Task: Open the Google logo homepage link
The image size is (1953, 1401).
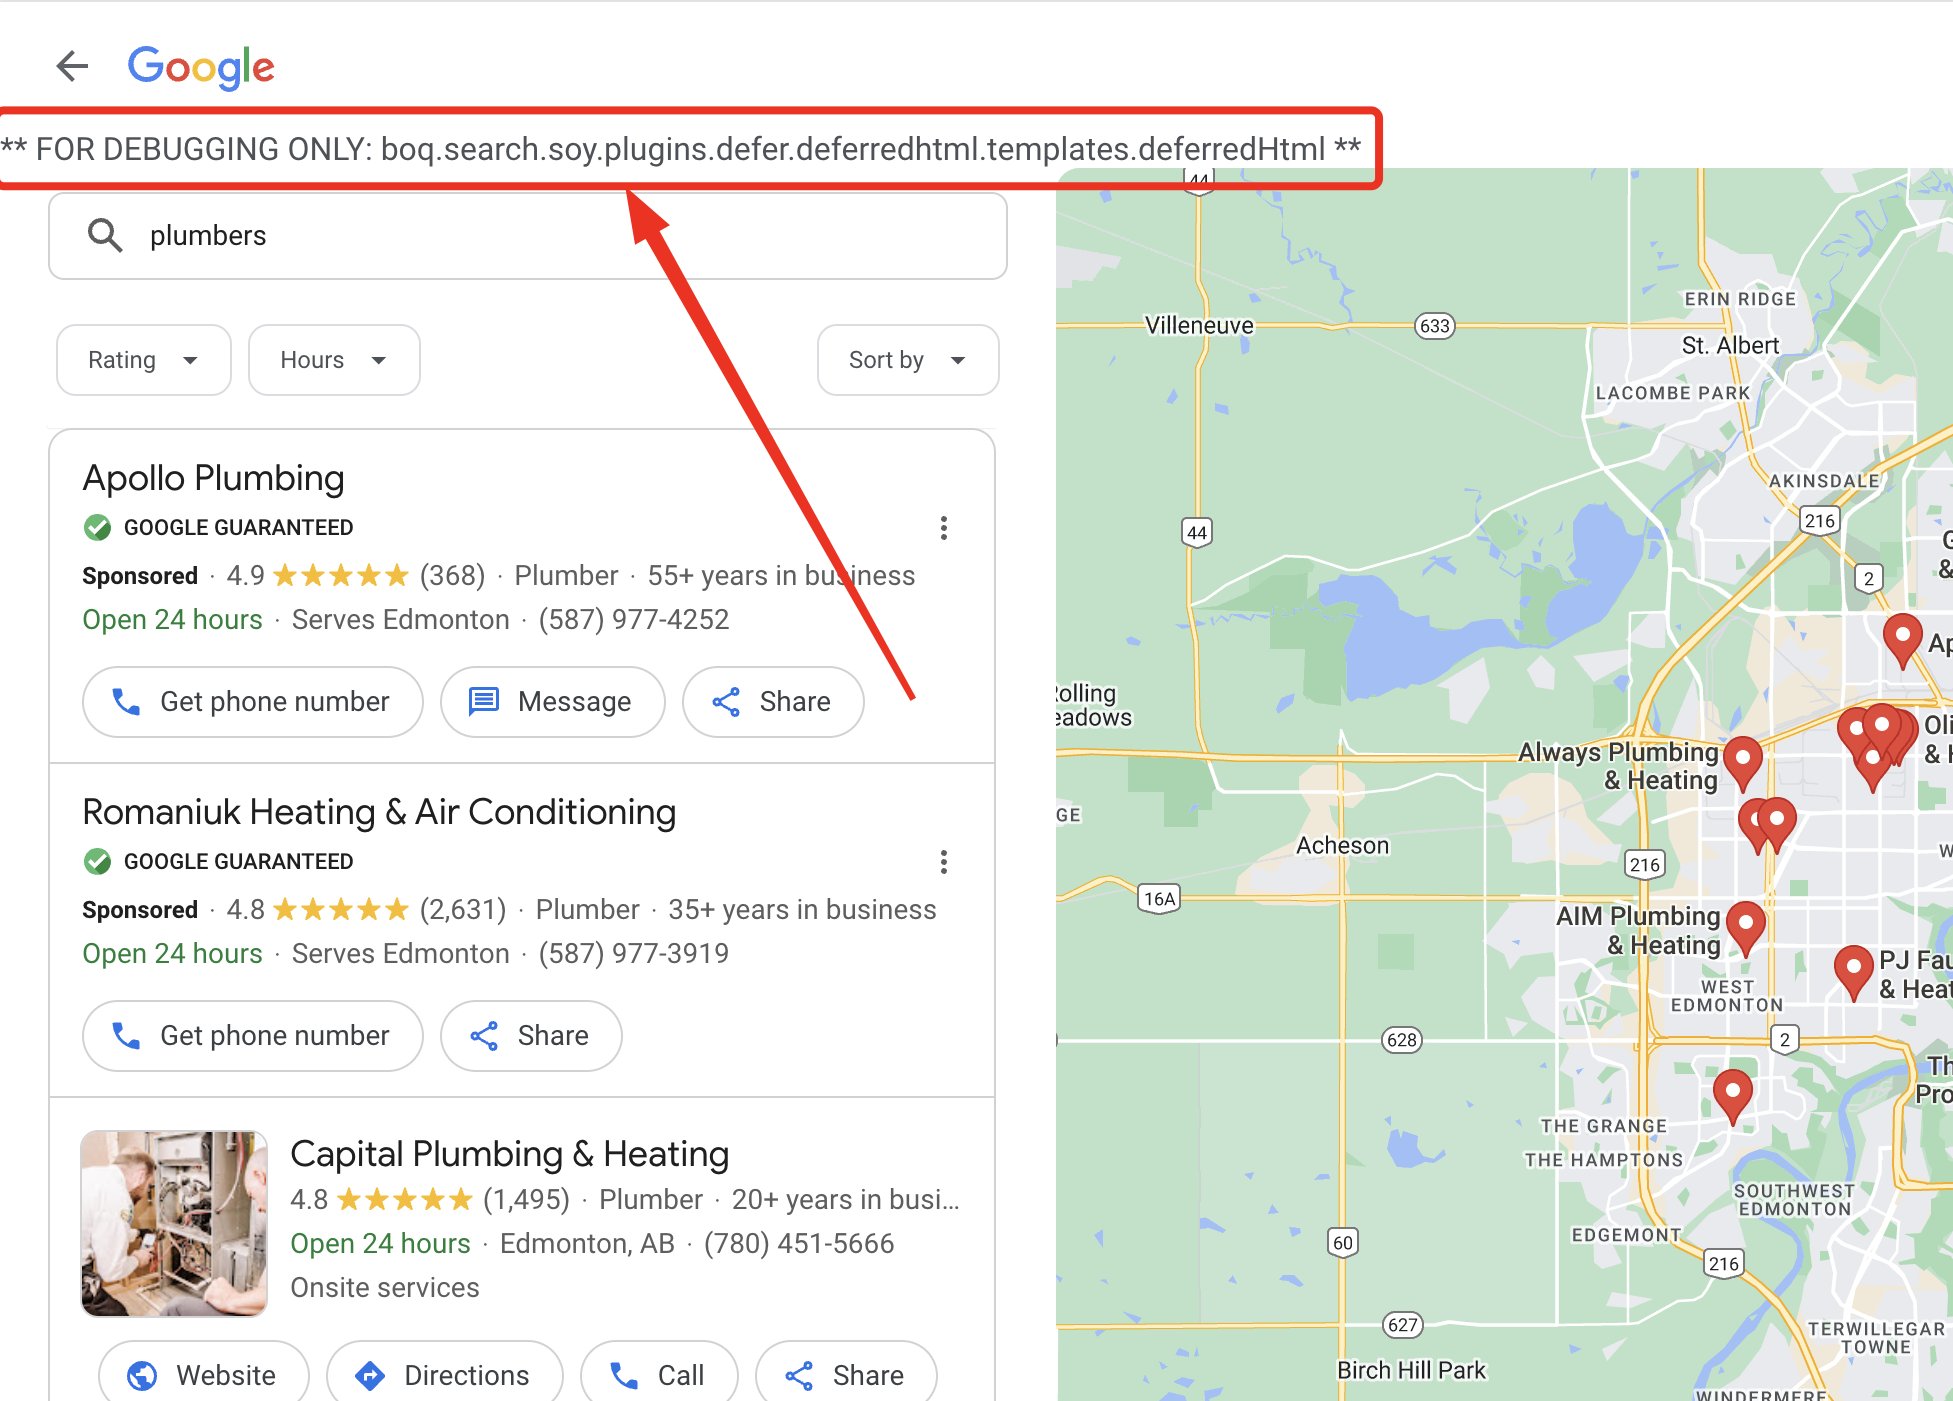Action: 201,67
